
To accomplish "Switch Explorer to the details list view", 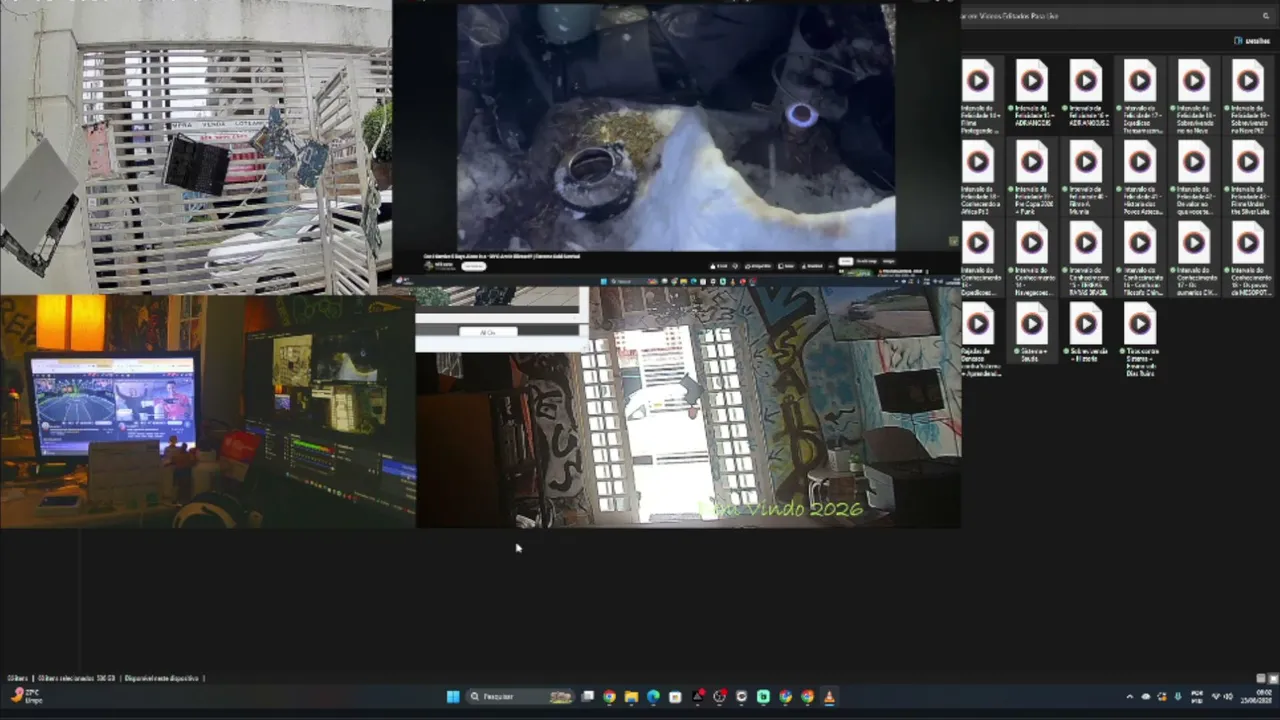I will point(1261,678).
